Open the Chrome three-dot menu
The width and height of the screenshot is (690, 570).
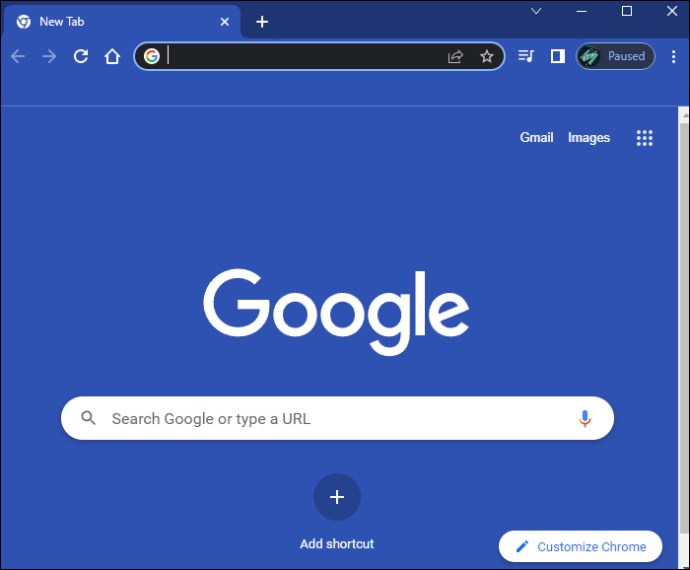(673, 56)
